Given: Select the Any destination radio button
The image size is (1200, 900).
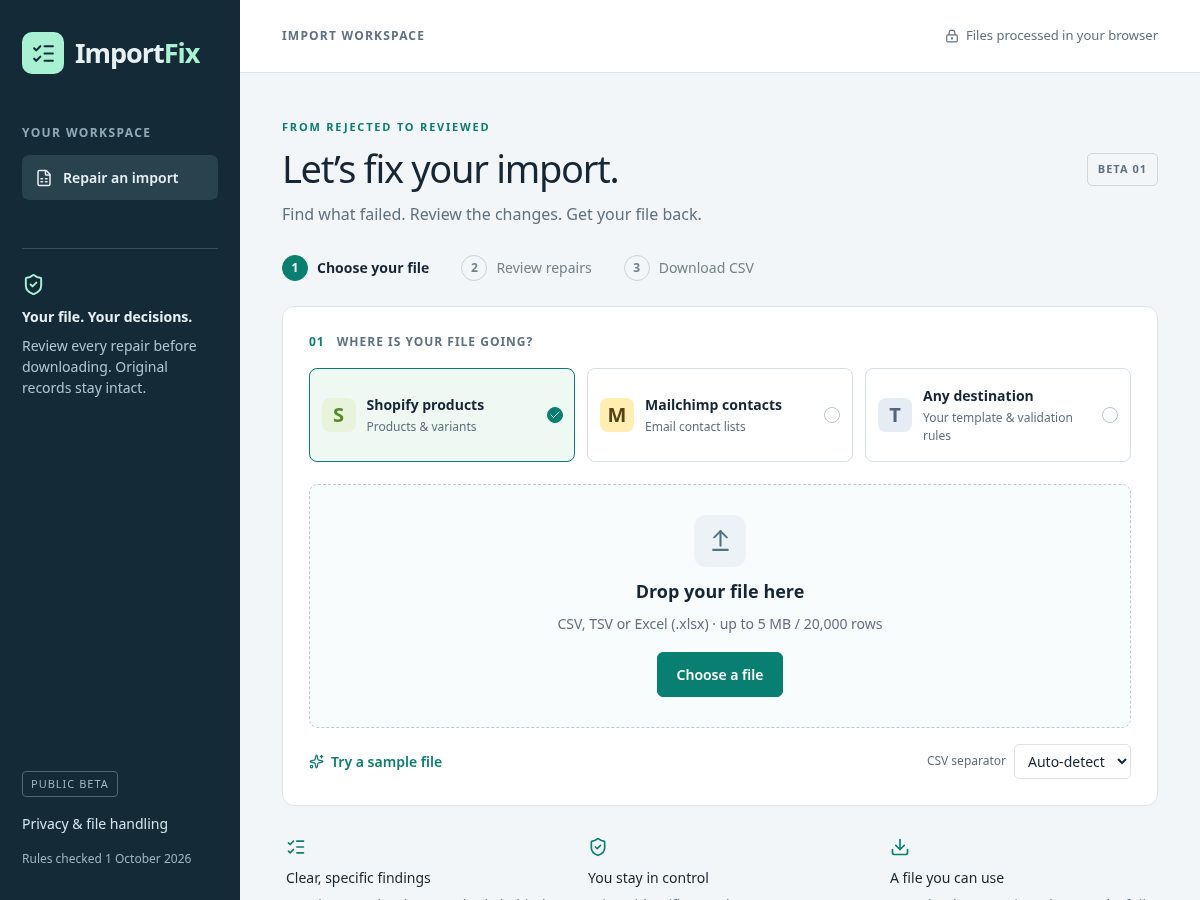Looking at the screenshot, I should [x=1110, y=415].
